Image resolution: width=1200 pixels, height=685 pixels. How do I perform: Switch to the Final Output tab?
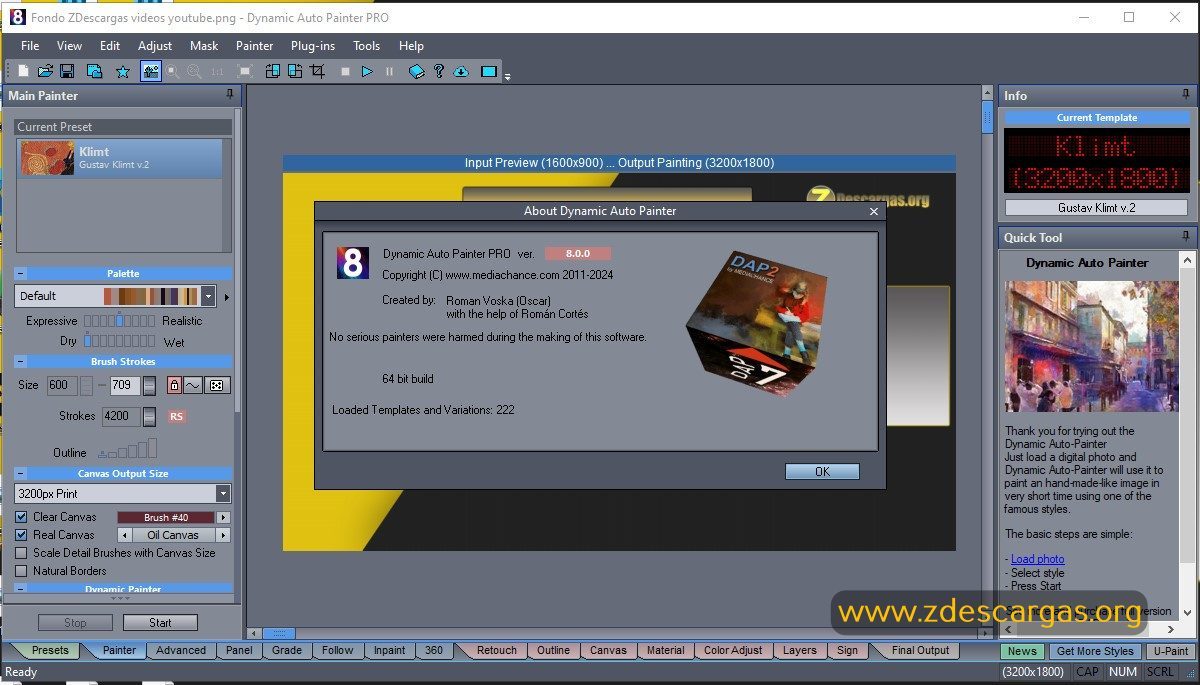[x=920, y=650]
